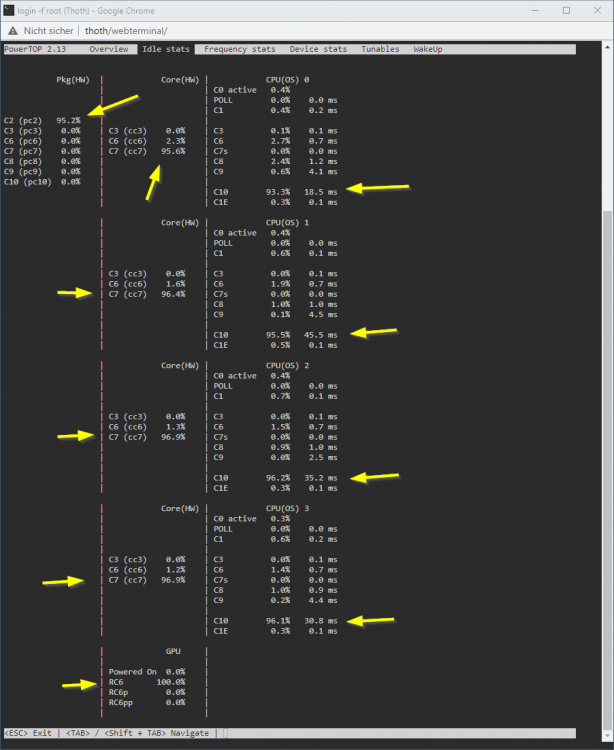
Task: Click the <TAB> / <Shift + TAB> Navigate hint
Action: 138,733
